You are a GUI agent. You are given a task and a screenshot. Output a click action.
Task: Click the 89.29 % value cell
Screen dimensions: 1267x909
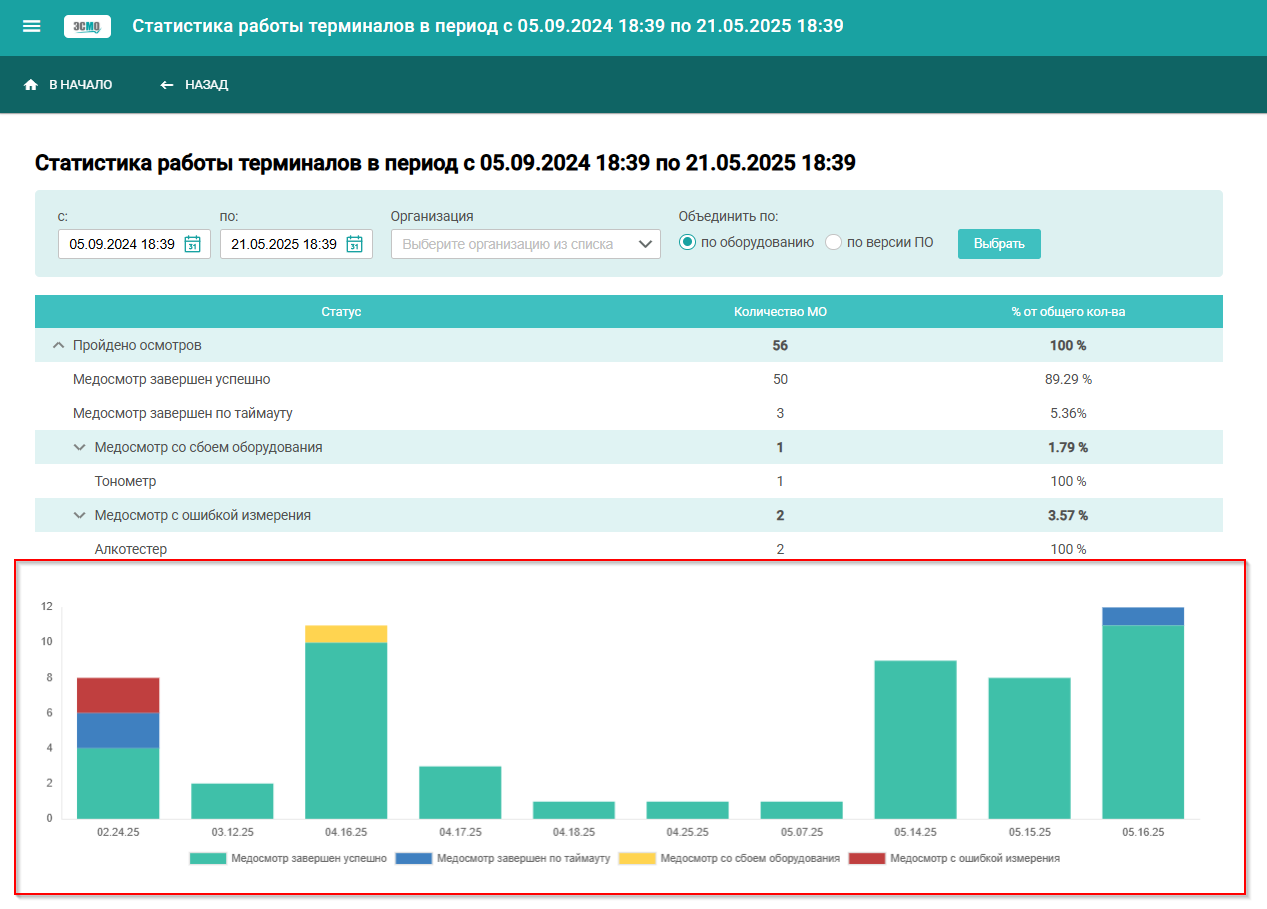1068,379
